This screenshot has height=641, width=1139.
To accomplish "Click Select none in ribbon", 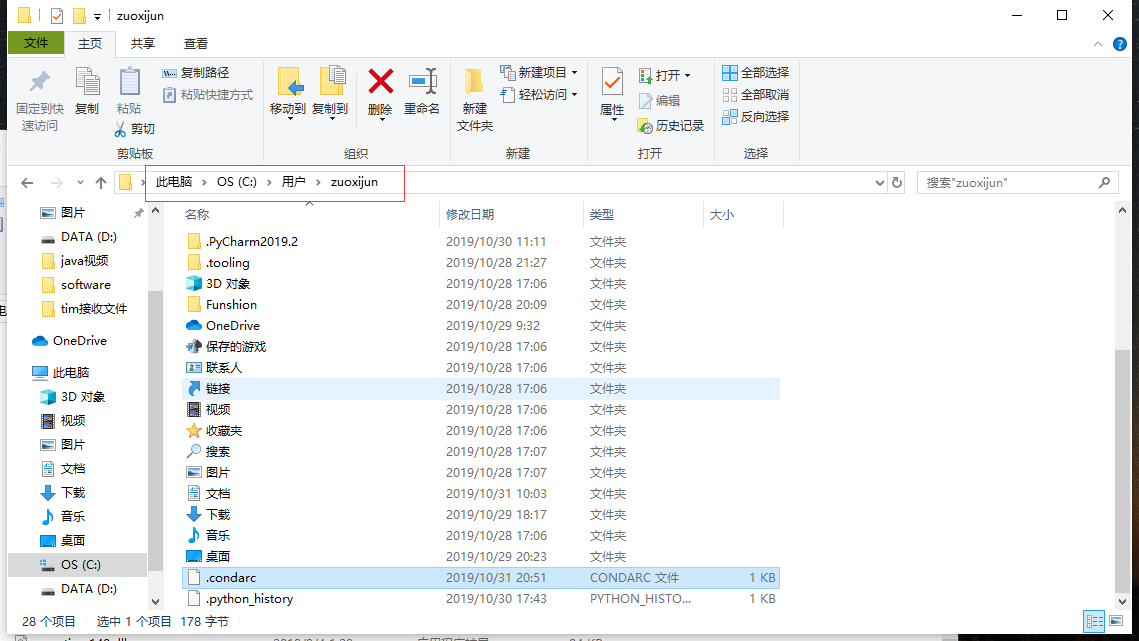I will coord(755,94).
